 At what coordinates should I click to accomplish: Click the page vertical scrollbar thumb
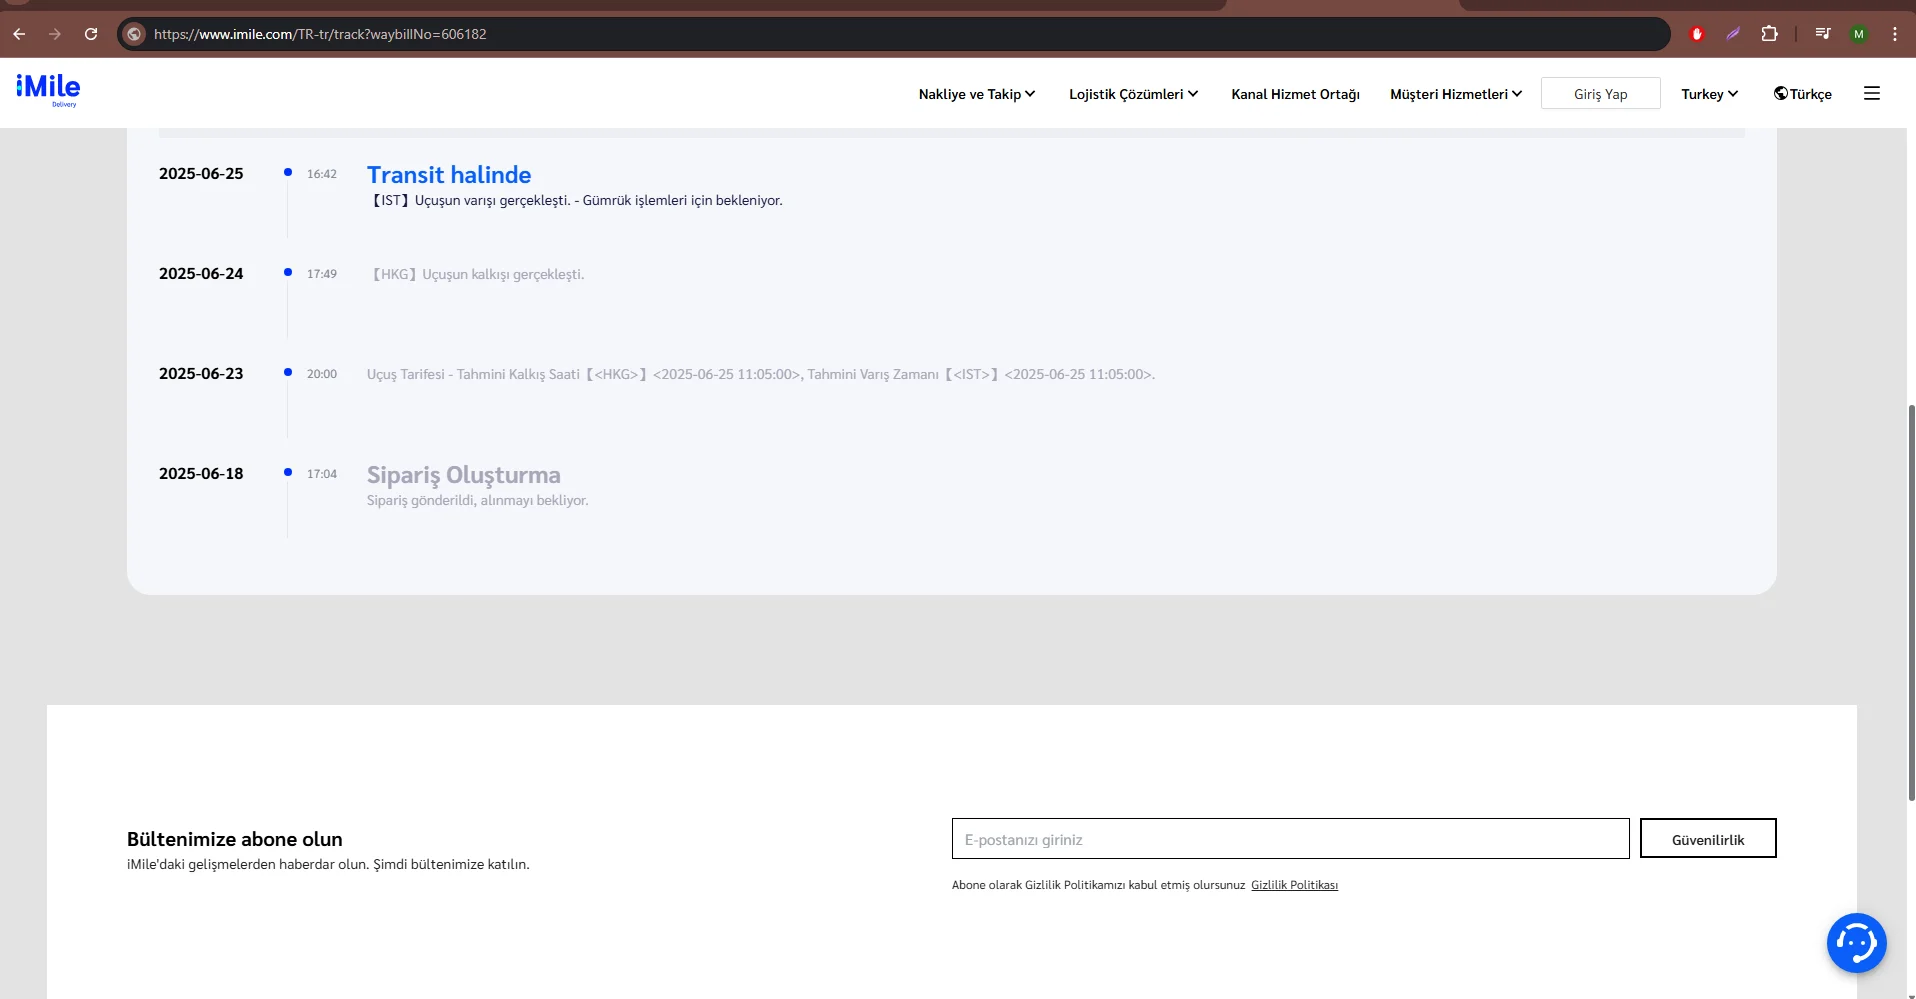click(1911, 602)
